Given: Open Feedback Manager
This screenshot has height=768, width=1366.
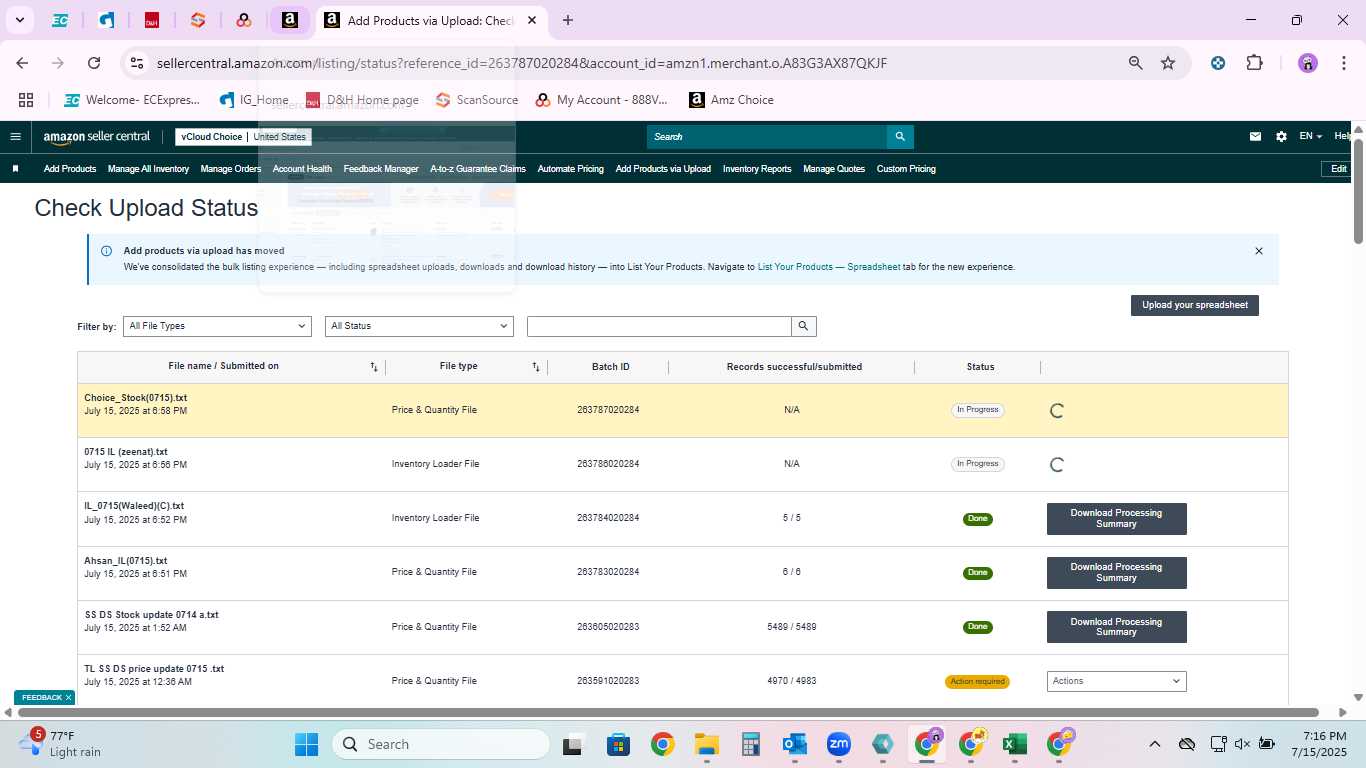Looking at the screenshot, I should tap(381, 169).
